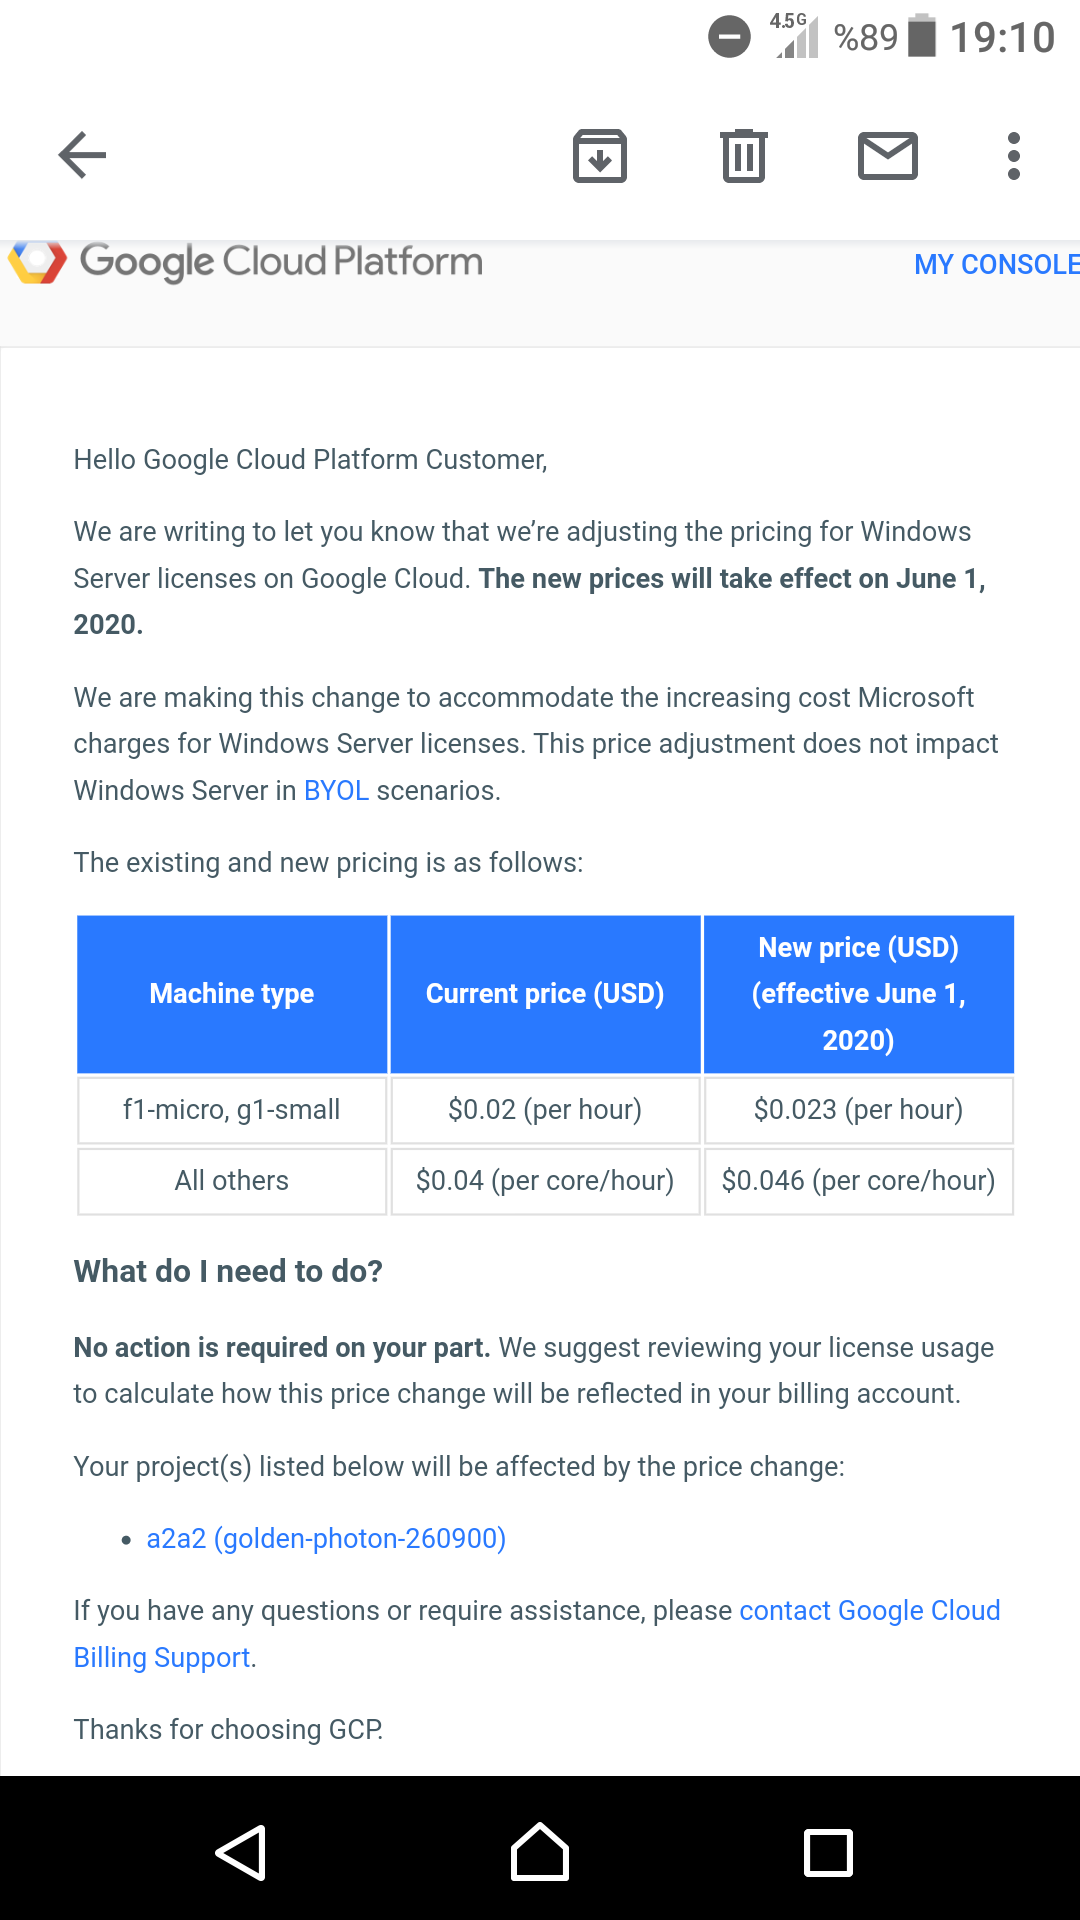Image resolution: width=1080 pixels, height=1920 pixels.
Task: Tap the $0.046 (per core/hour) cell
Action: [x=859, y=1181]
